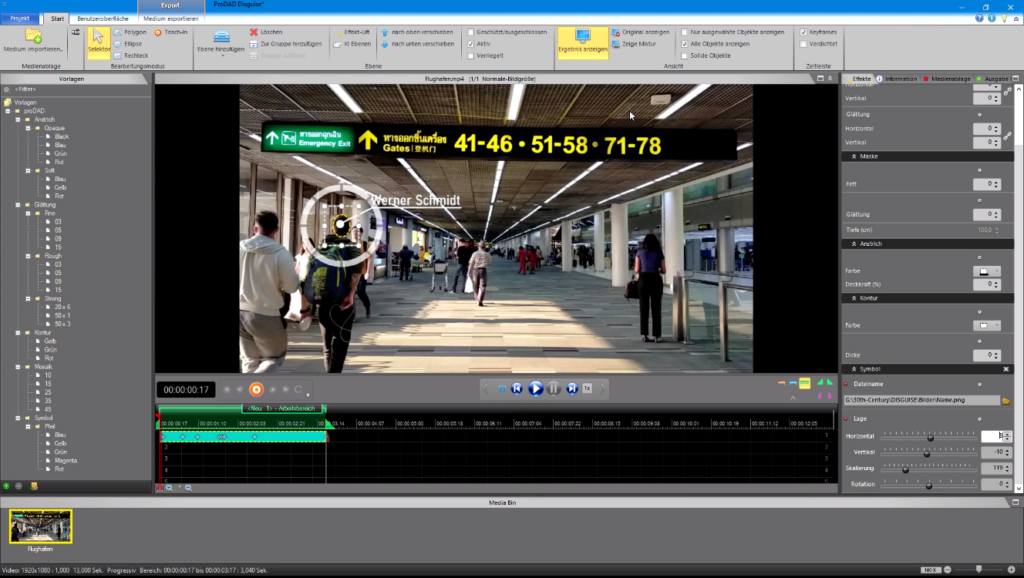Viewport: 1024px width, 578px height.
Task: Open Anstrich Farbe color dropdown
Action: 987,271
